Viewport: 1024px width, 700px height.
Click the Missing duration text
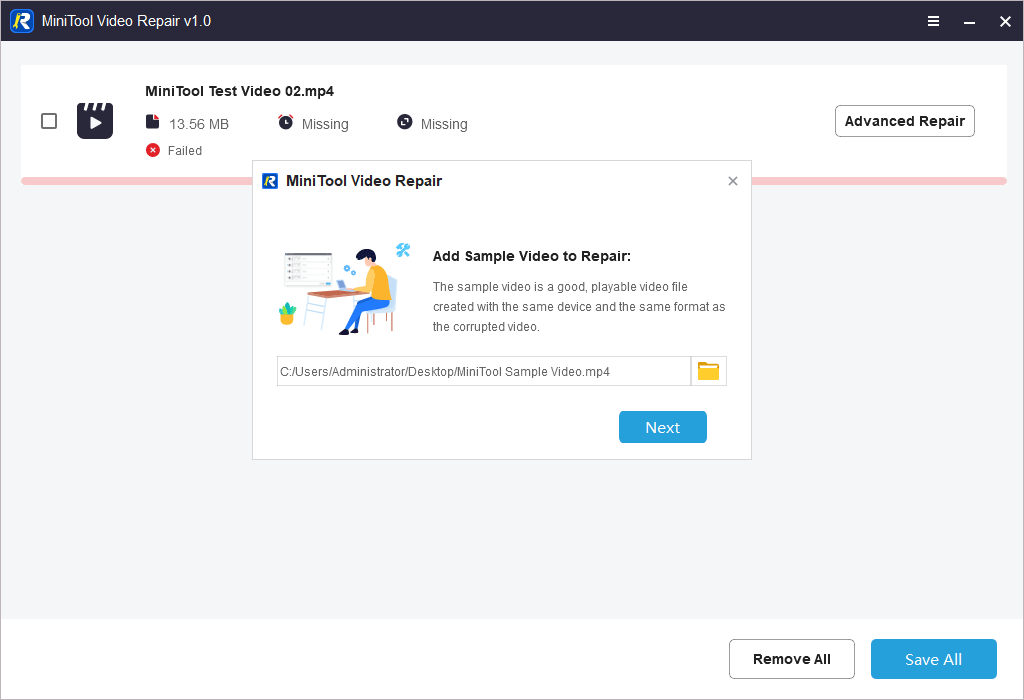click(325, 124)
